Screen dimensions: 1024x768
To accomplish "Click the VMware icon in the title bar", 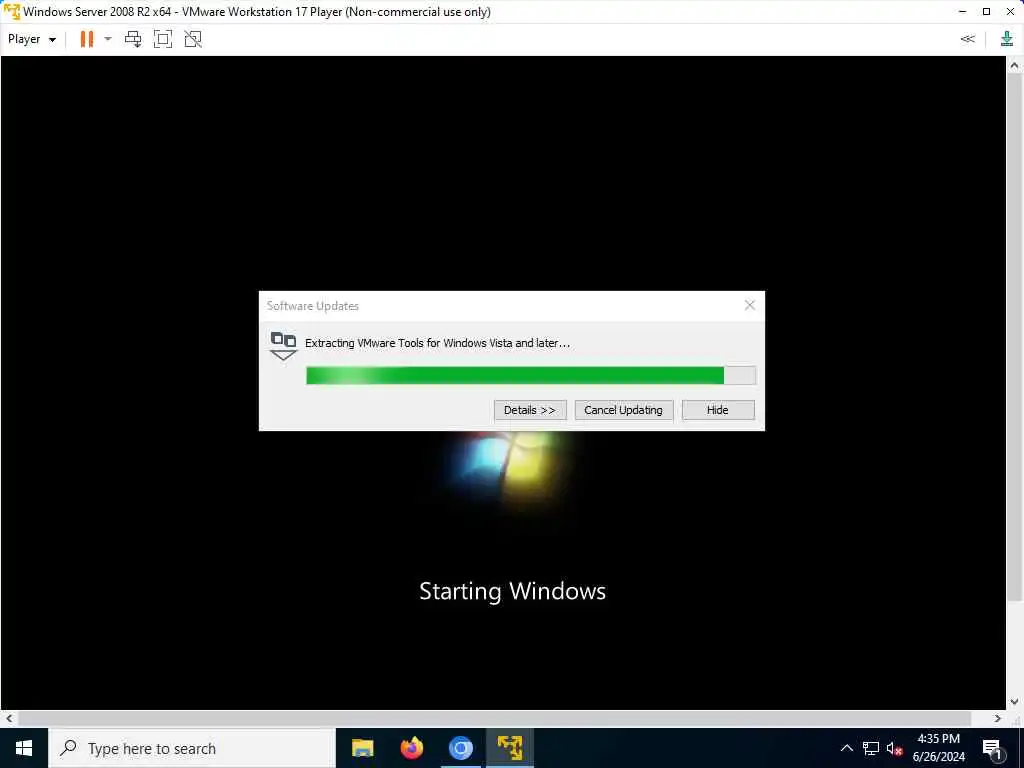I will (x=12, y=12).
